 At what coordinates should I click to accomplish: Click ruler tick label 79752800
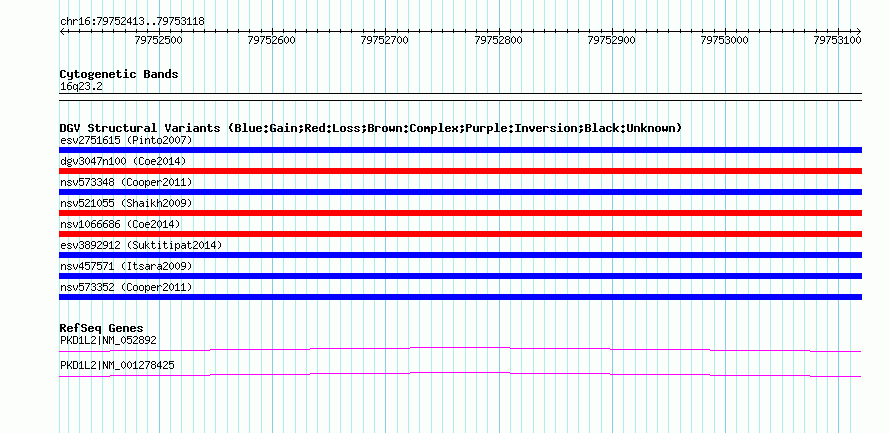click(x=499, y=40)
